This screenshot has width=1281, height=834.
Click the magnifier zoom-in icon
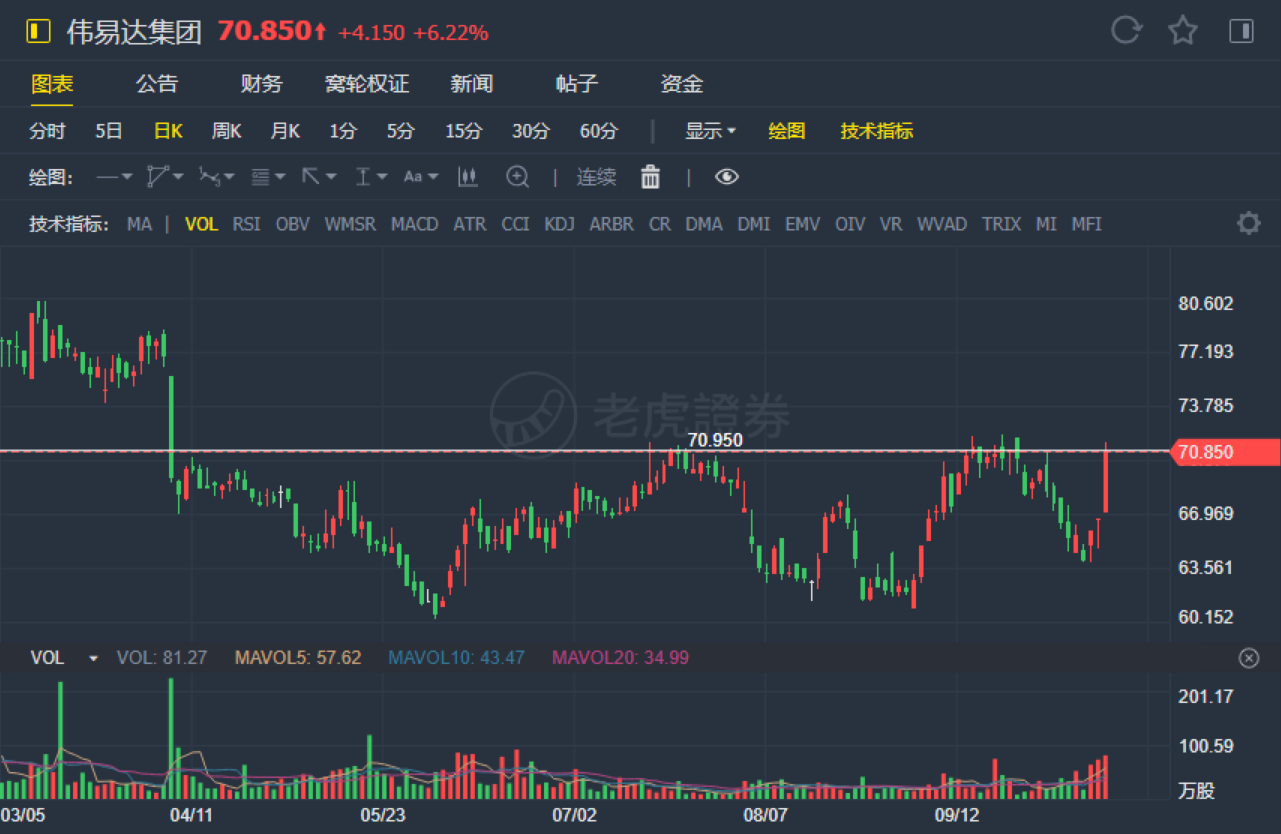point(517,177)
